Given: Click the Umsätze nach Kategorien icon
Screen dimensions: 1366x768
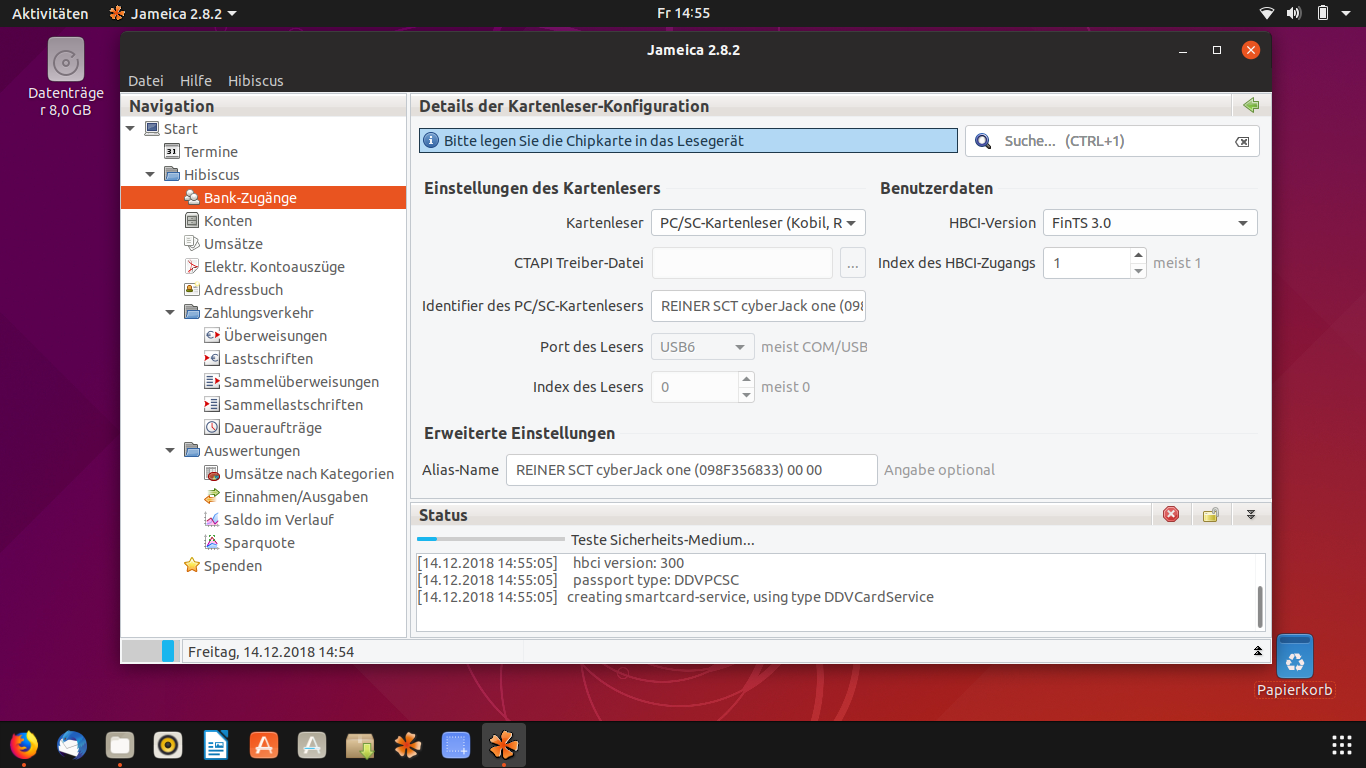Looking at the screenshot, I should tap(212, 473).
